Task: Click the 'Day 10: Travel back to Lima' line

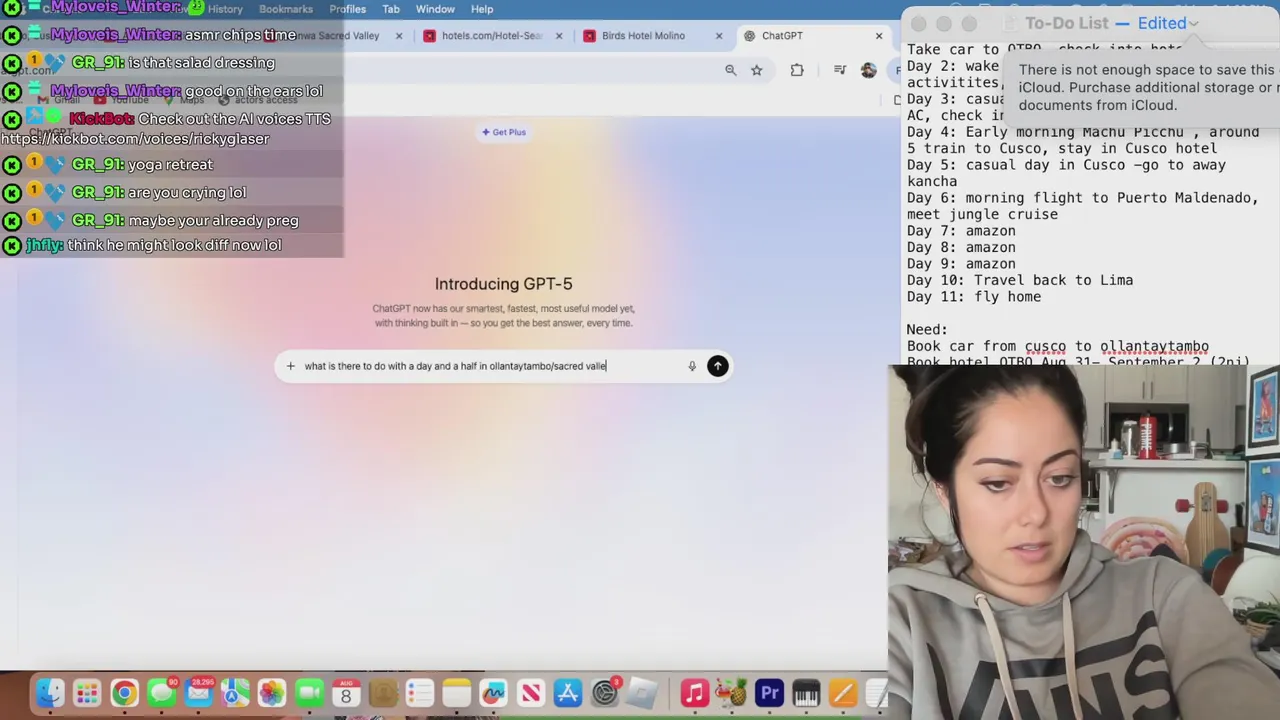Action: click(1019, 280)
